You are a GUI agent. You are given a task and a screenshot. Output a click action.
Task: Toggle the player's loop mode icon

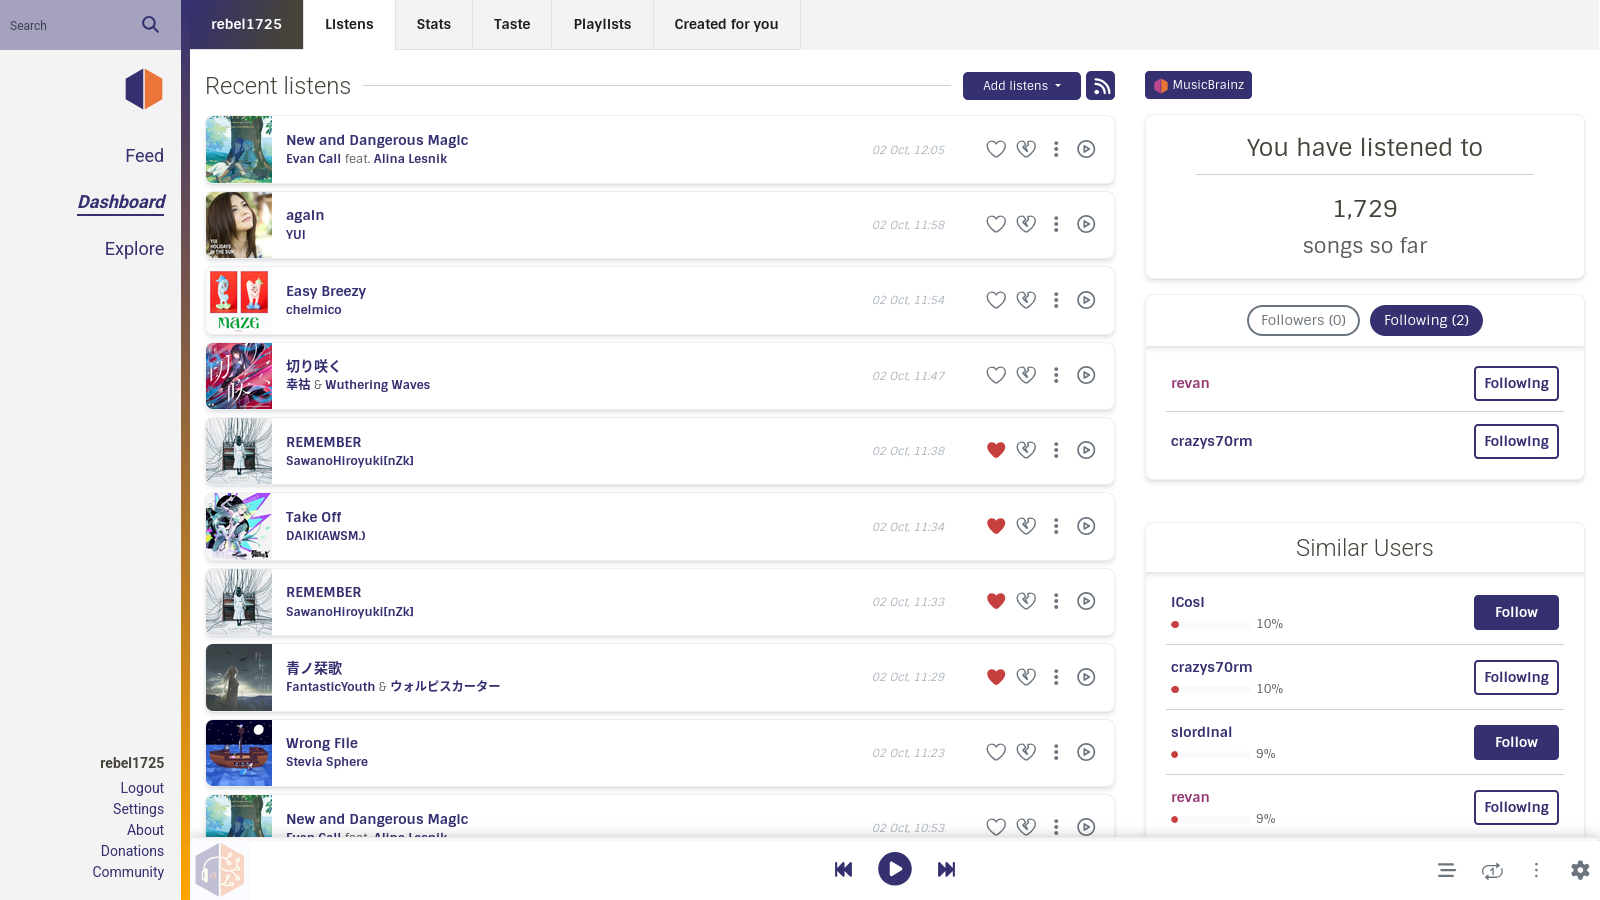[x=1492, y=870]
